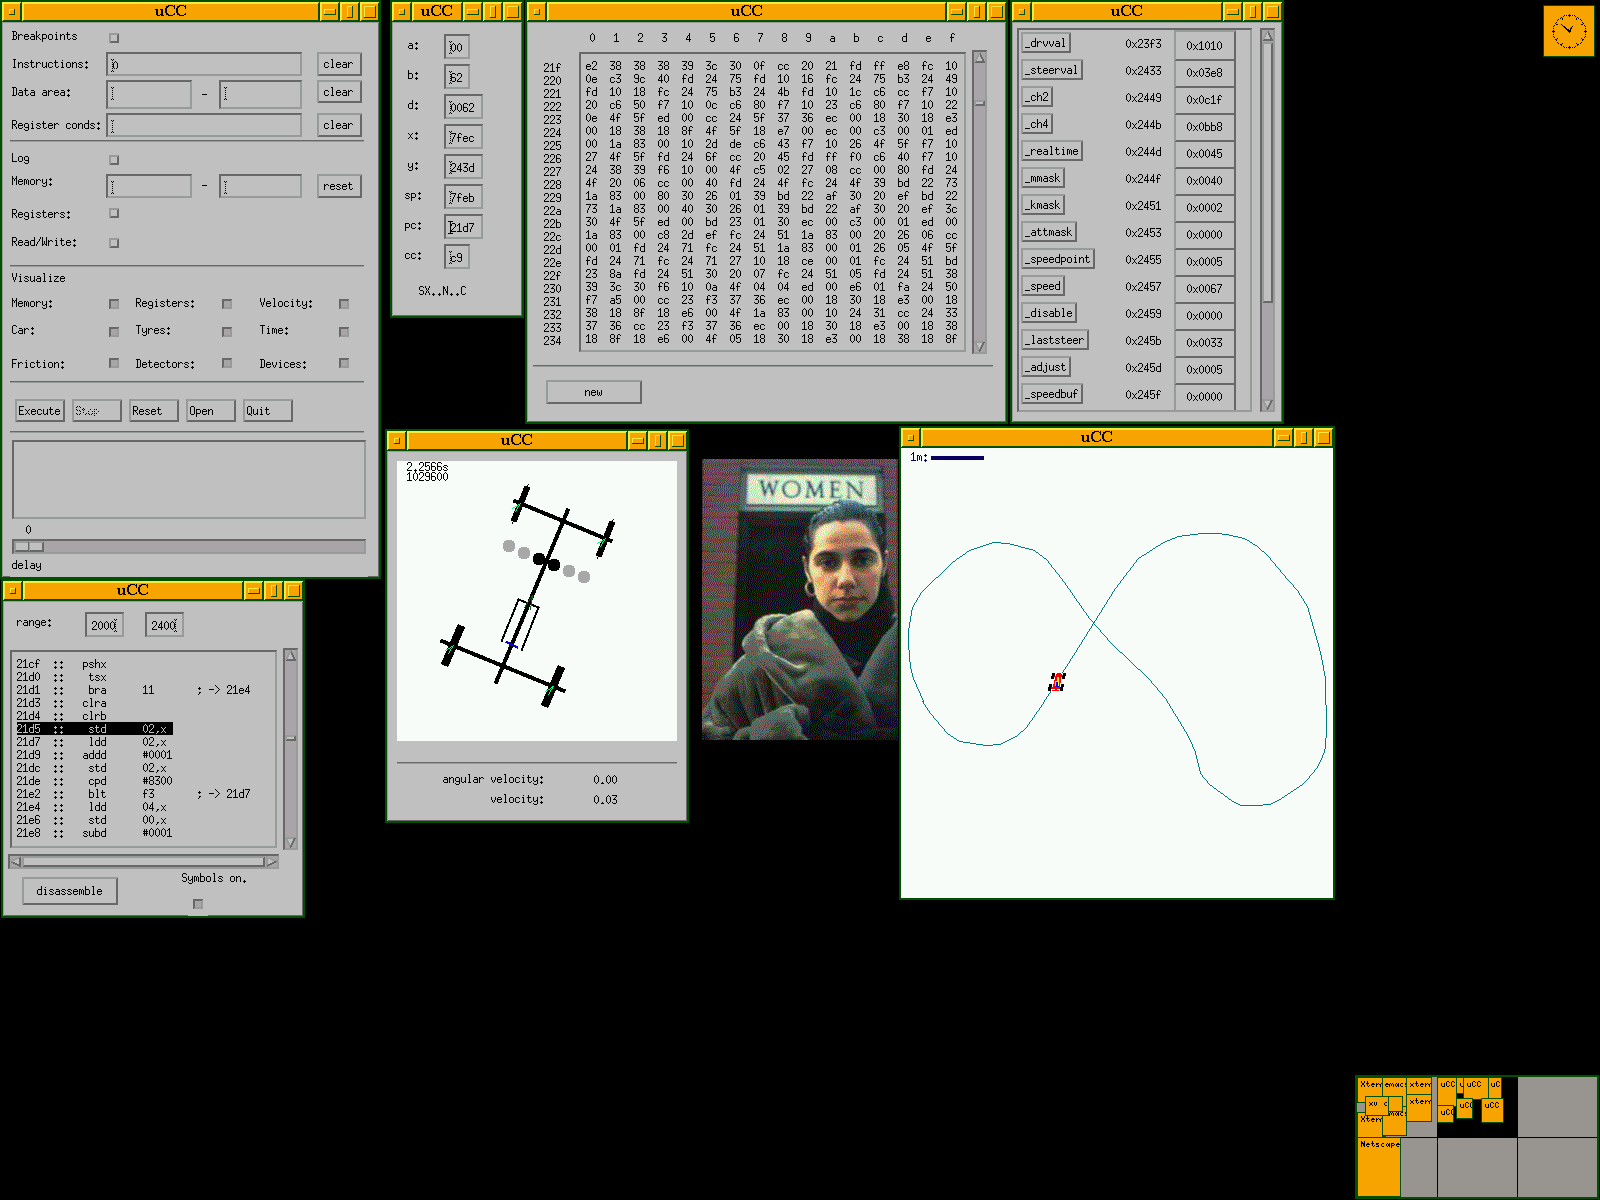The width and height of the screenshot is (1600, 1200).
Task: Click the scroll-down arrow in the memory dump window
Action: pyautogui.click(x=979, y=347)
